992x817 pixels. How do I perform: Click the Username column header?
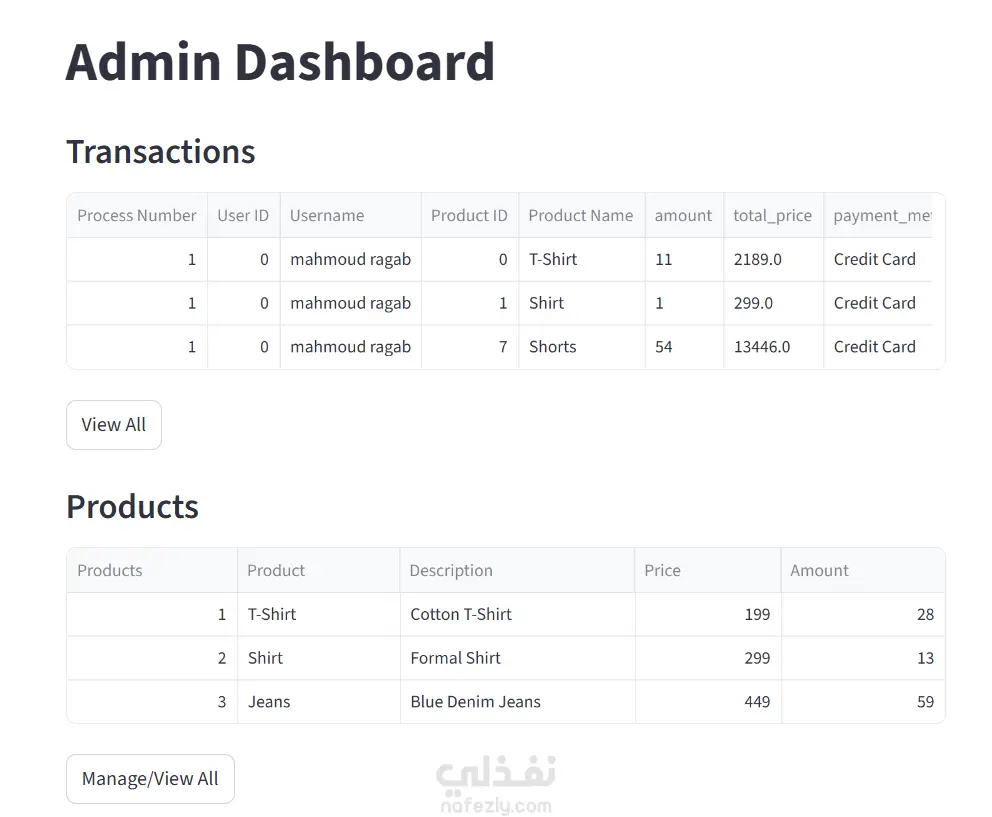(327, 215)
